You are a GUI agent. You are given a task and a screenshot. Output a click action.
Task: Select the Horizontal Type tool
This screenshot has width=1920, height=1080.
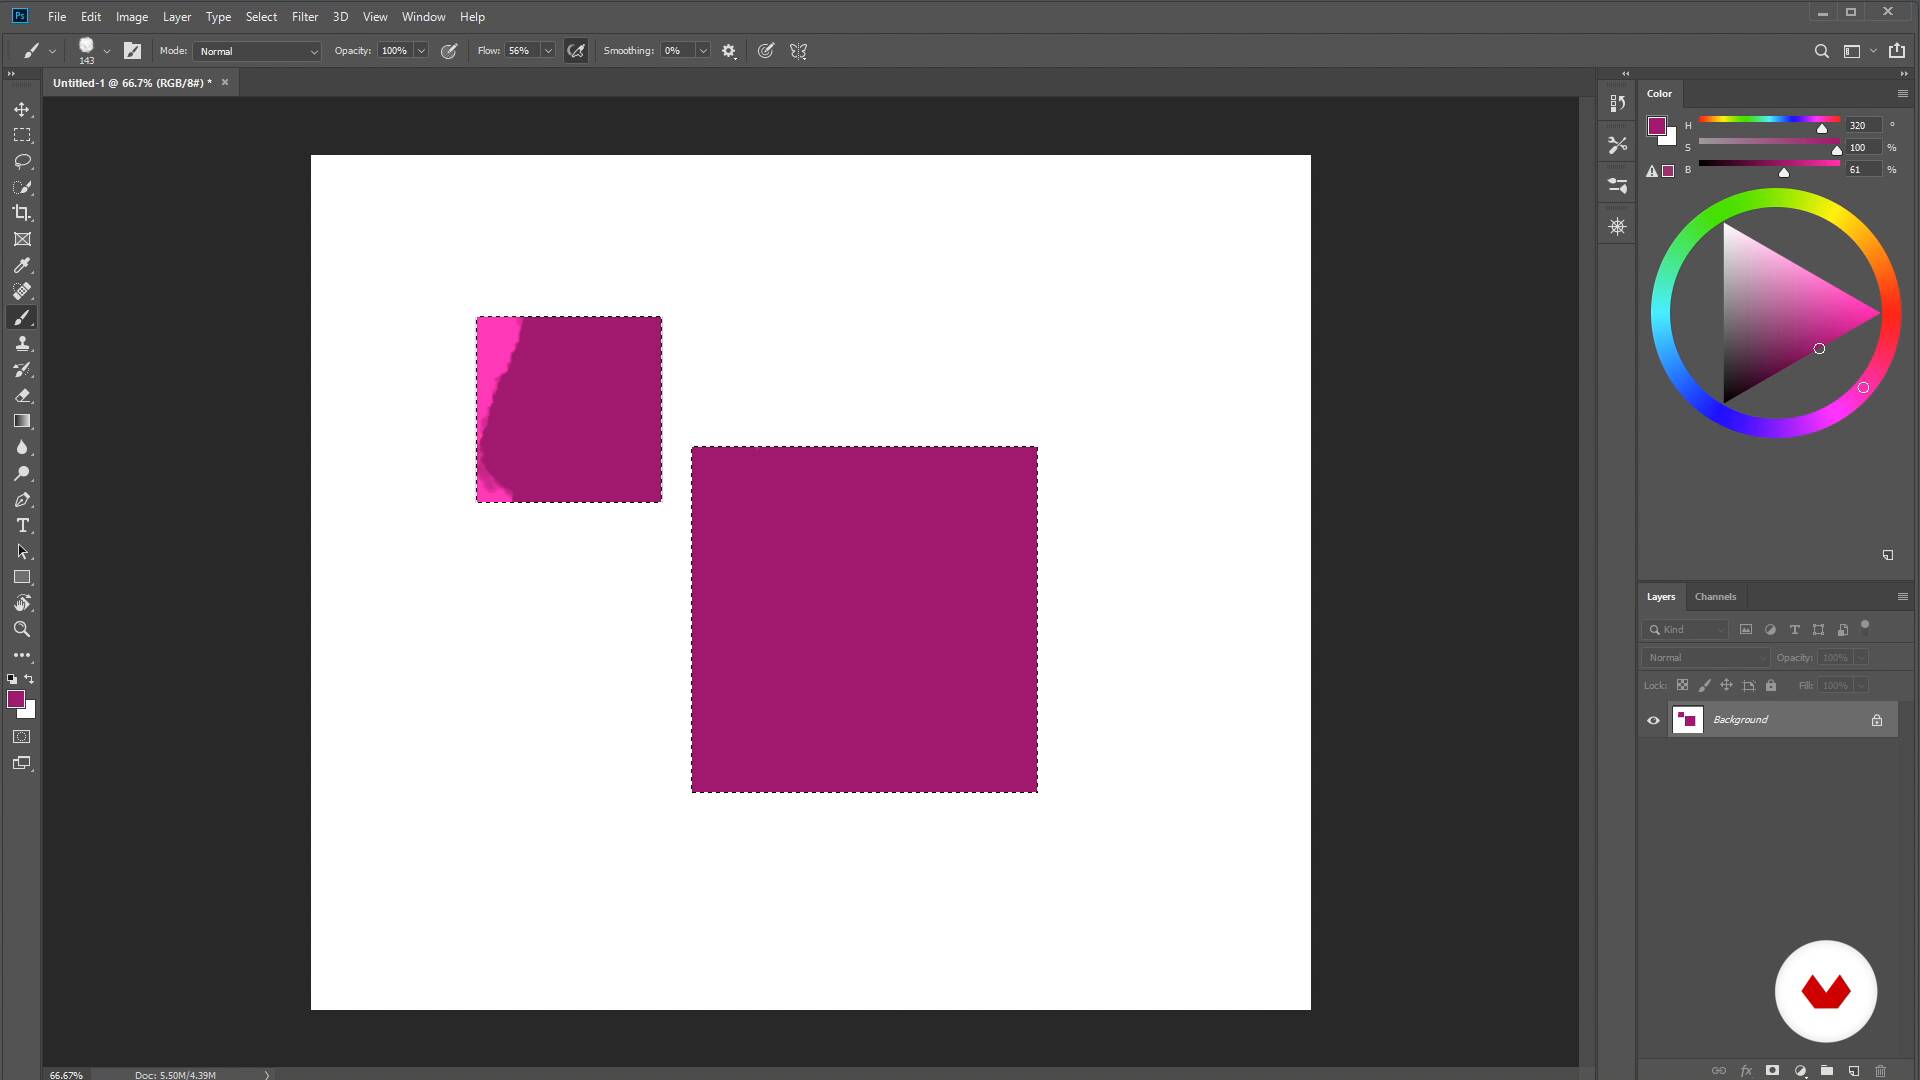(x=22, y=525)
